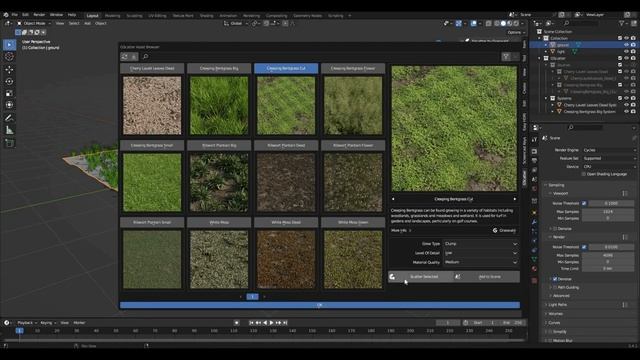Open the Render menu
640x360 pixels.
[x=39, y=15]
